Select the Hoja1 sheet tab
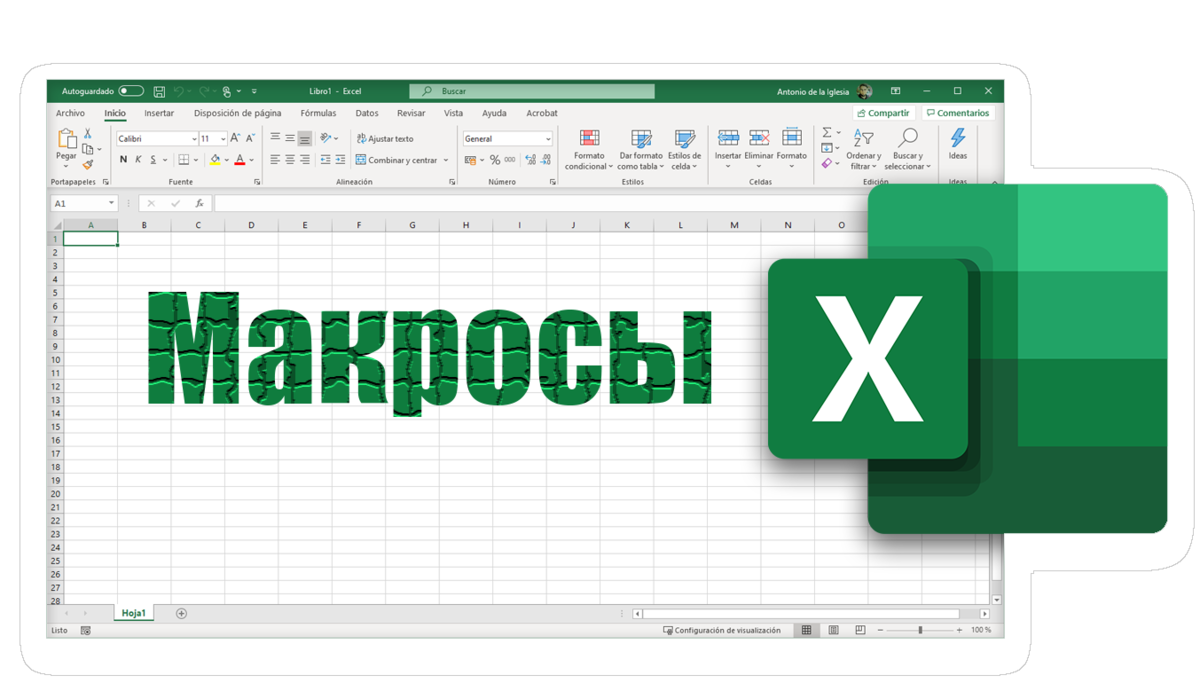The height and width of the screenshot is (699, 1200). pyautogui.click(x=134, y=613)
